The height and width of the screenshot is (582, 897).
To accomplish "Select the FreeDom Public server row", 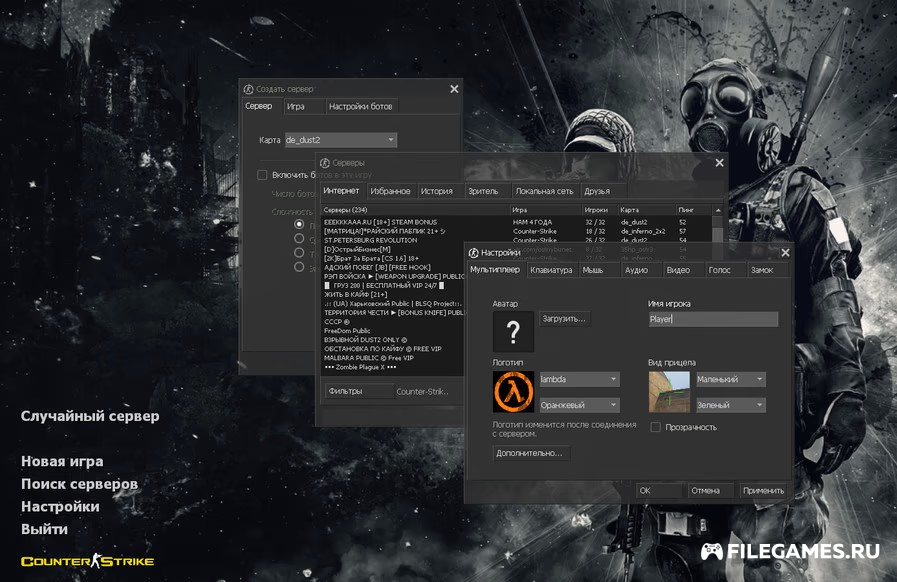I will (393, 331).
